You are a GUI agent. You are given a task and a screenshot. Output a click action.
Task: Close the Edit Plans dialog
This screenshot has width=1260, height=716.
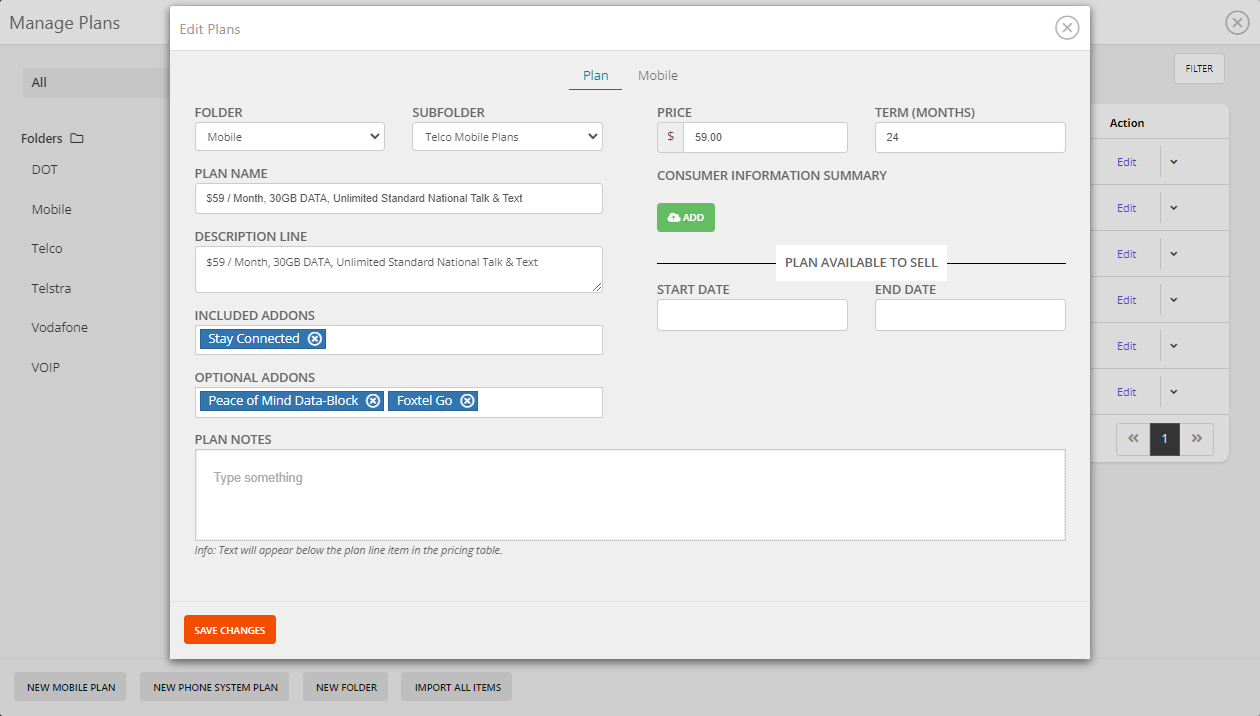[x=1067, y=27]
